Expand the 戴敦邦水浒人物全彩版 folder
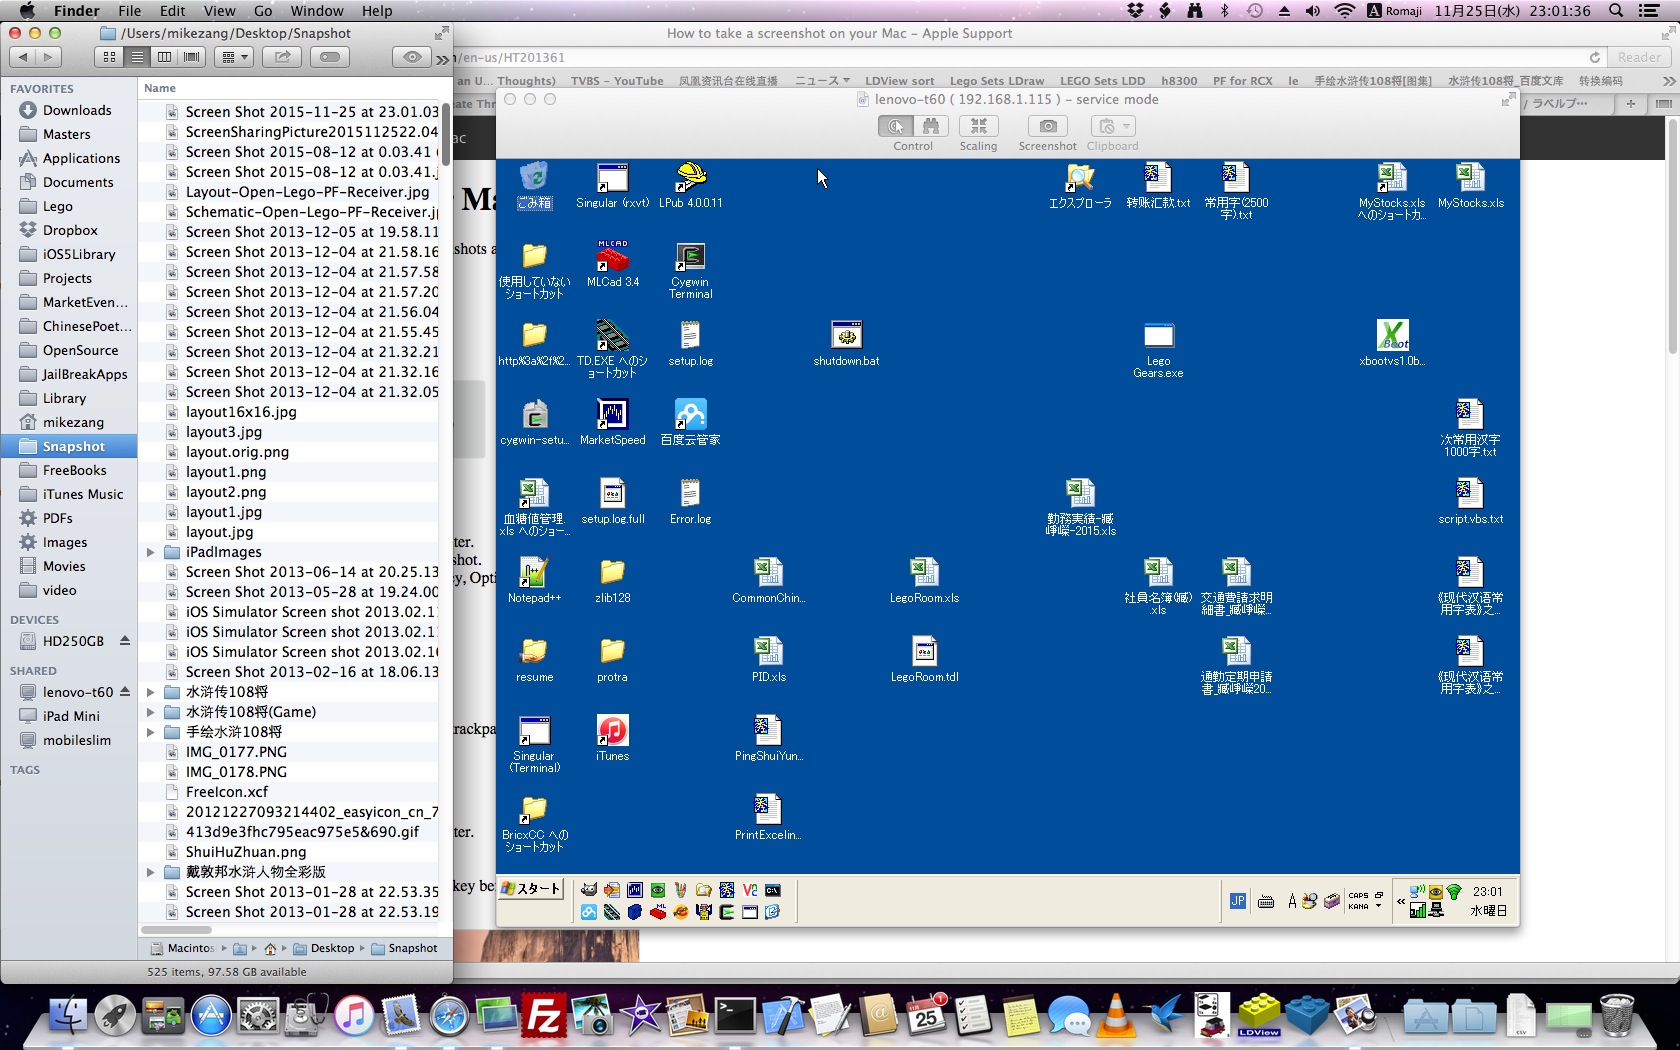The width and height of the screenshot is (1680, 1050). [x=150, y=872]
